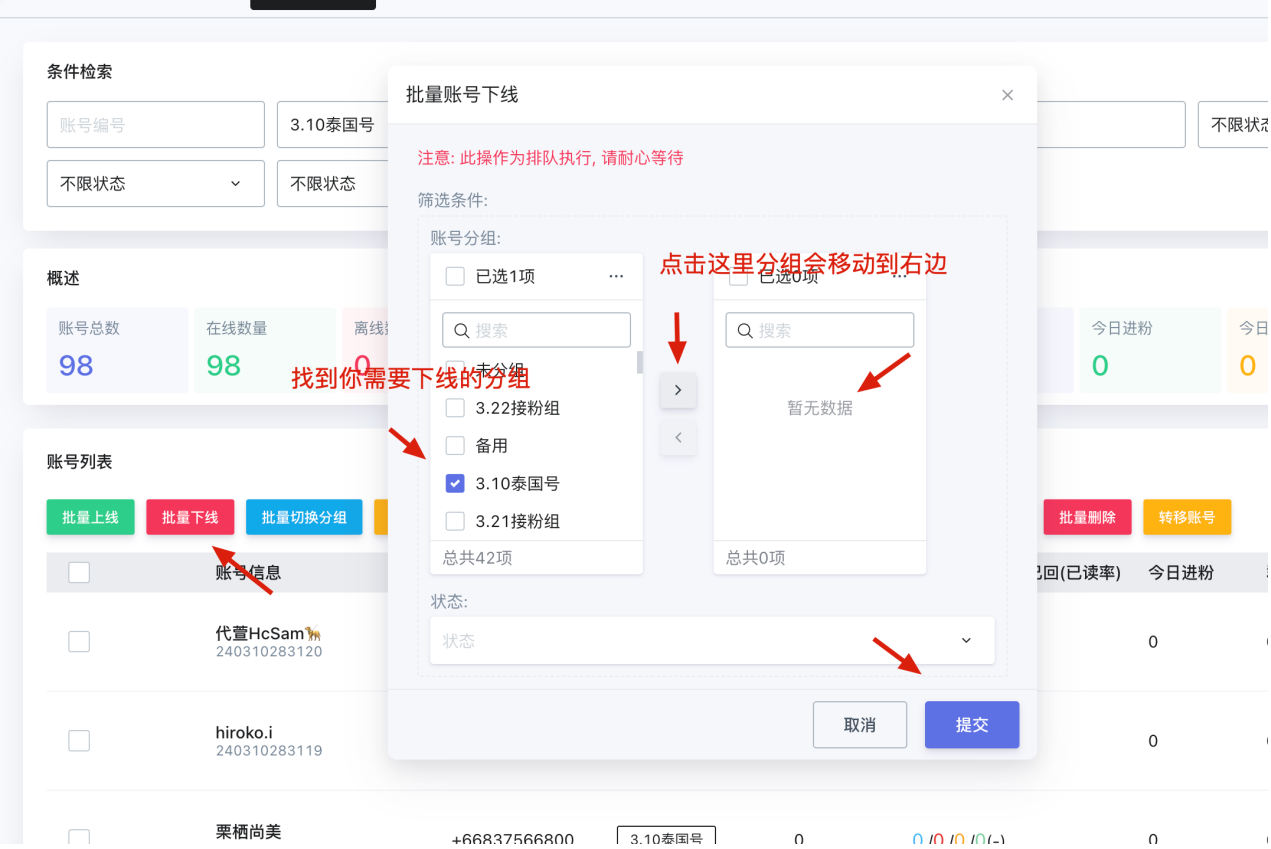1271x849 pixels.
Task: Click into the 账号编号 input field
Action: [155, 124]
